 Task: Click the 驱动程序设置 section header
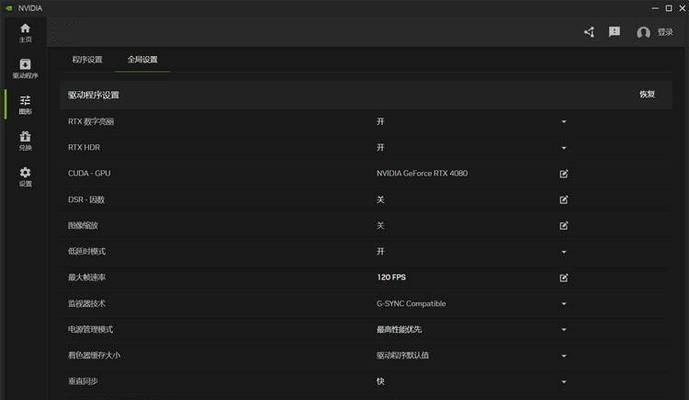coord(93,95)
